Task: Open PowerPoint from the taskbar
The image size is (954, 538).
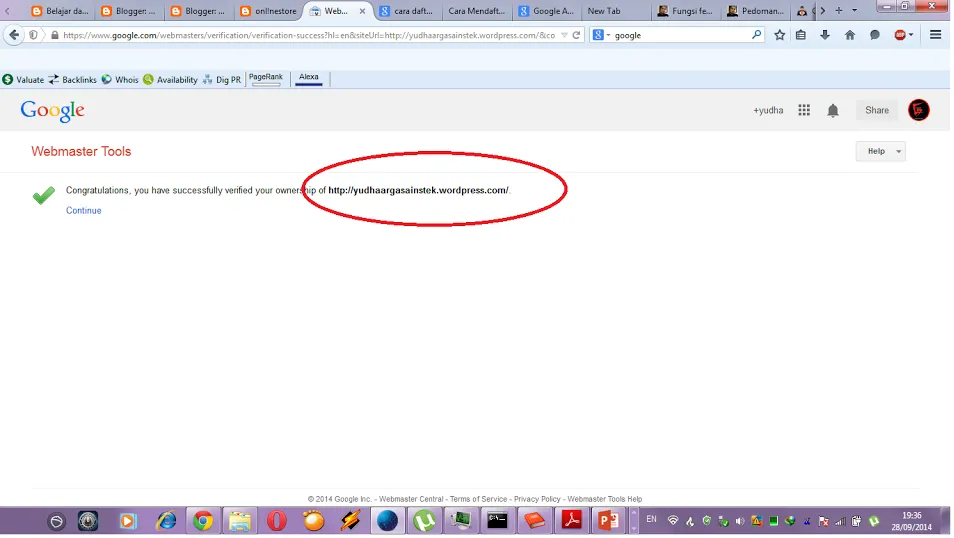Action: pos(608,521)
